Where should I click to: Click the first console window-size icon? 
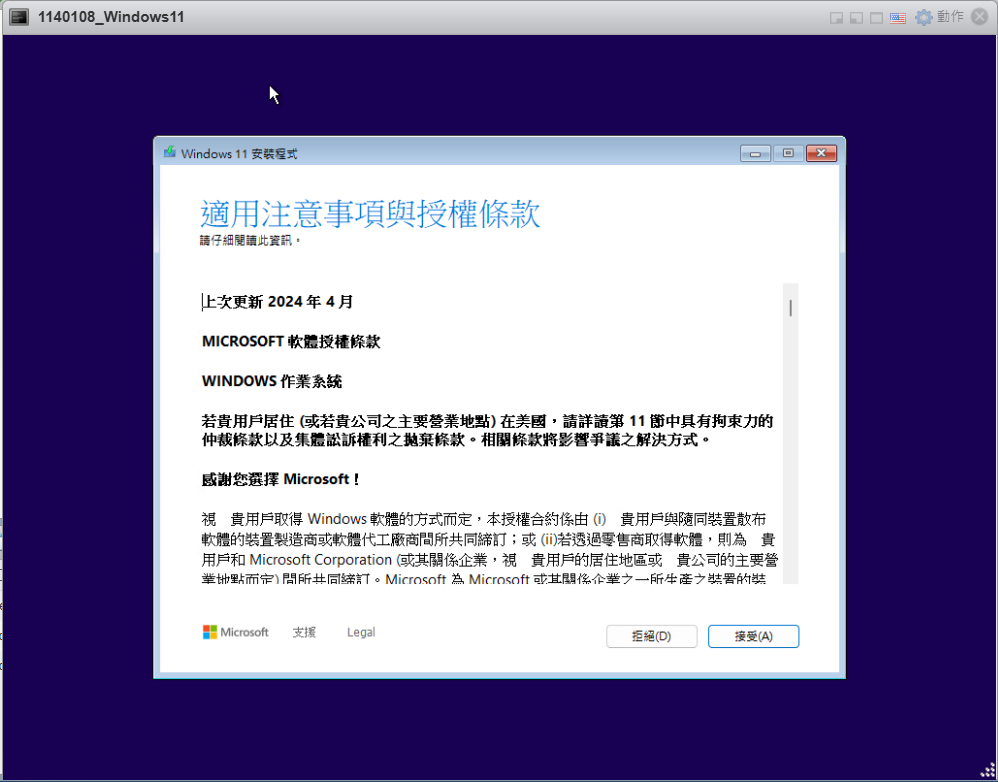[836, 18]
